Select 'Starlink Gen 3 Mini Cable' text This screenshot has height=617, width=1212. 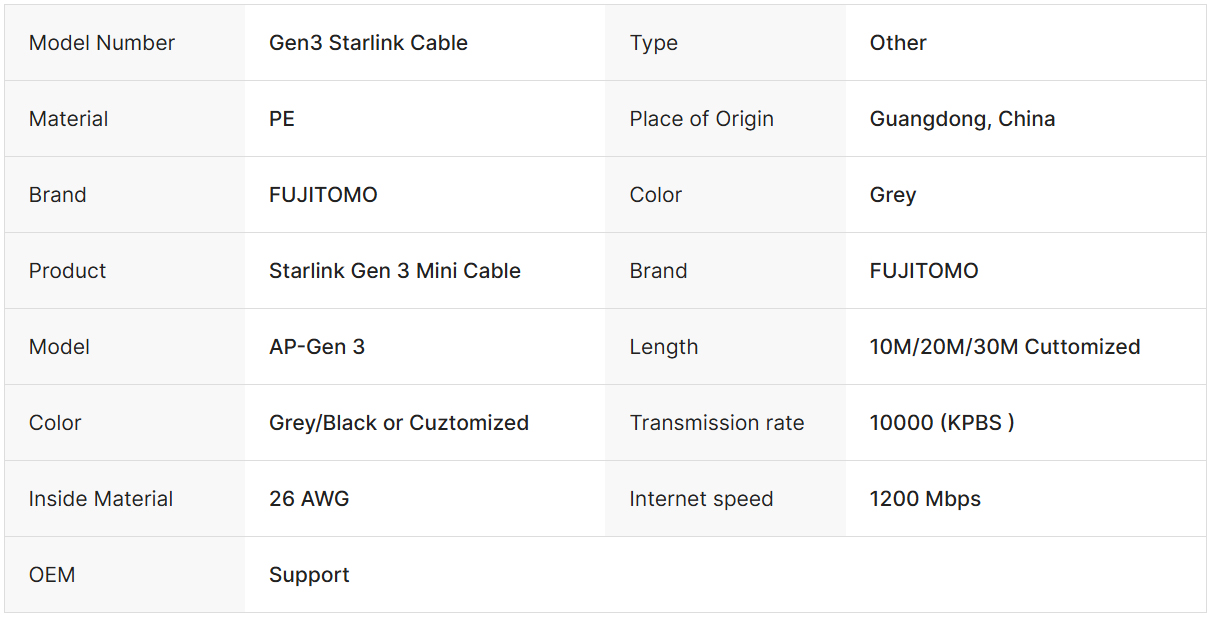tap(394, 271)
